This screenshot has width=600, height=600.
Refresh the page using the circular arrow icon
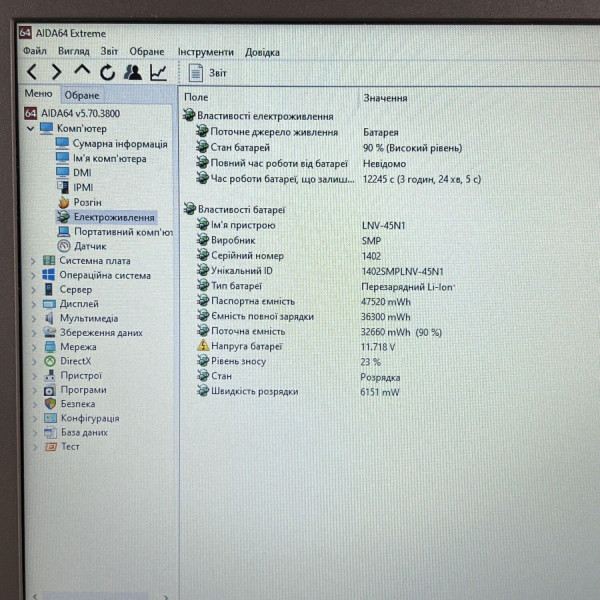tap(108, 72)
